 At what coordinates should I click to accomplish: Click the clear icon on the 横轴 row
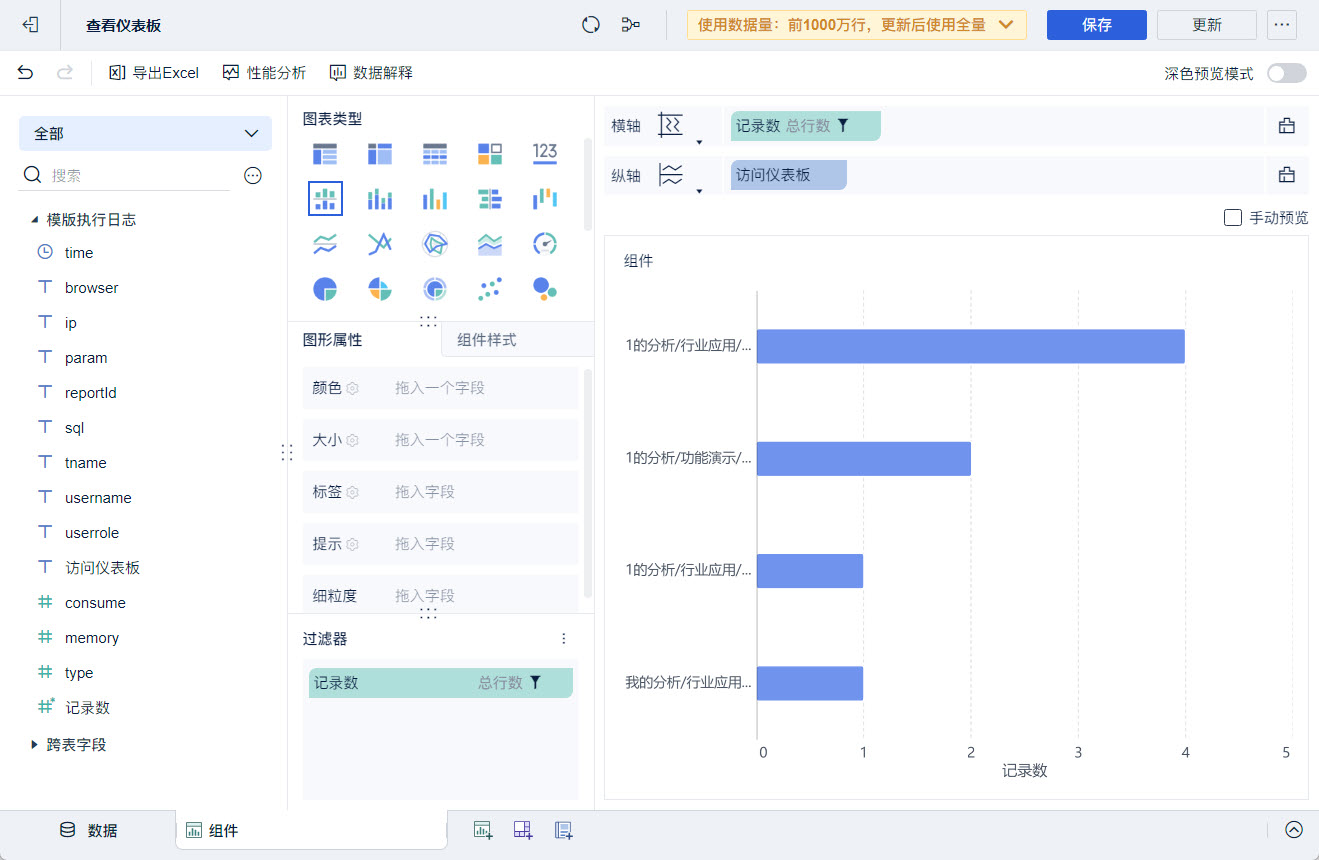click(x=1287, y=125)
